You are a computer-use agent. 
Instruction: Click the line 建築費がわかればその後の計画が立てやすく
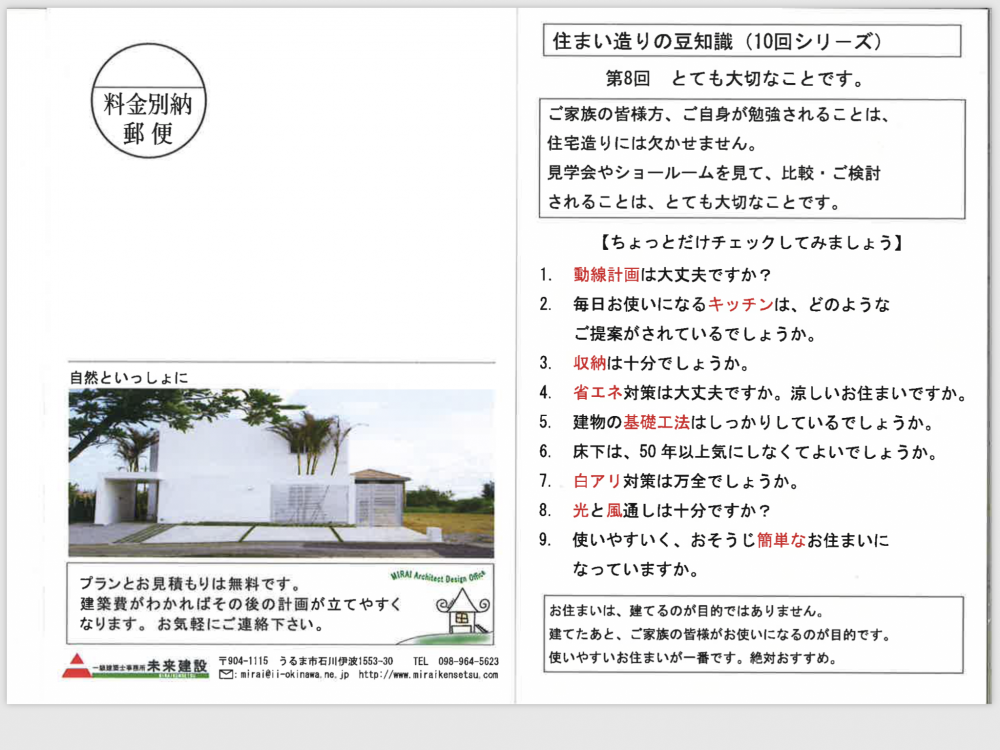coord(241,604)
